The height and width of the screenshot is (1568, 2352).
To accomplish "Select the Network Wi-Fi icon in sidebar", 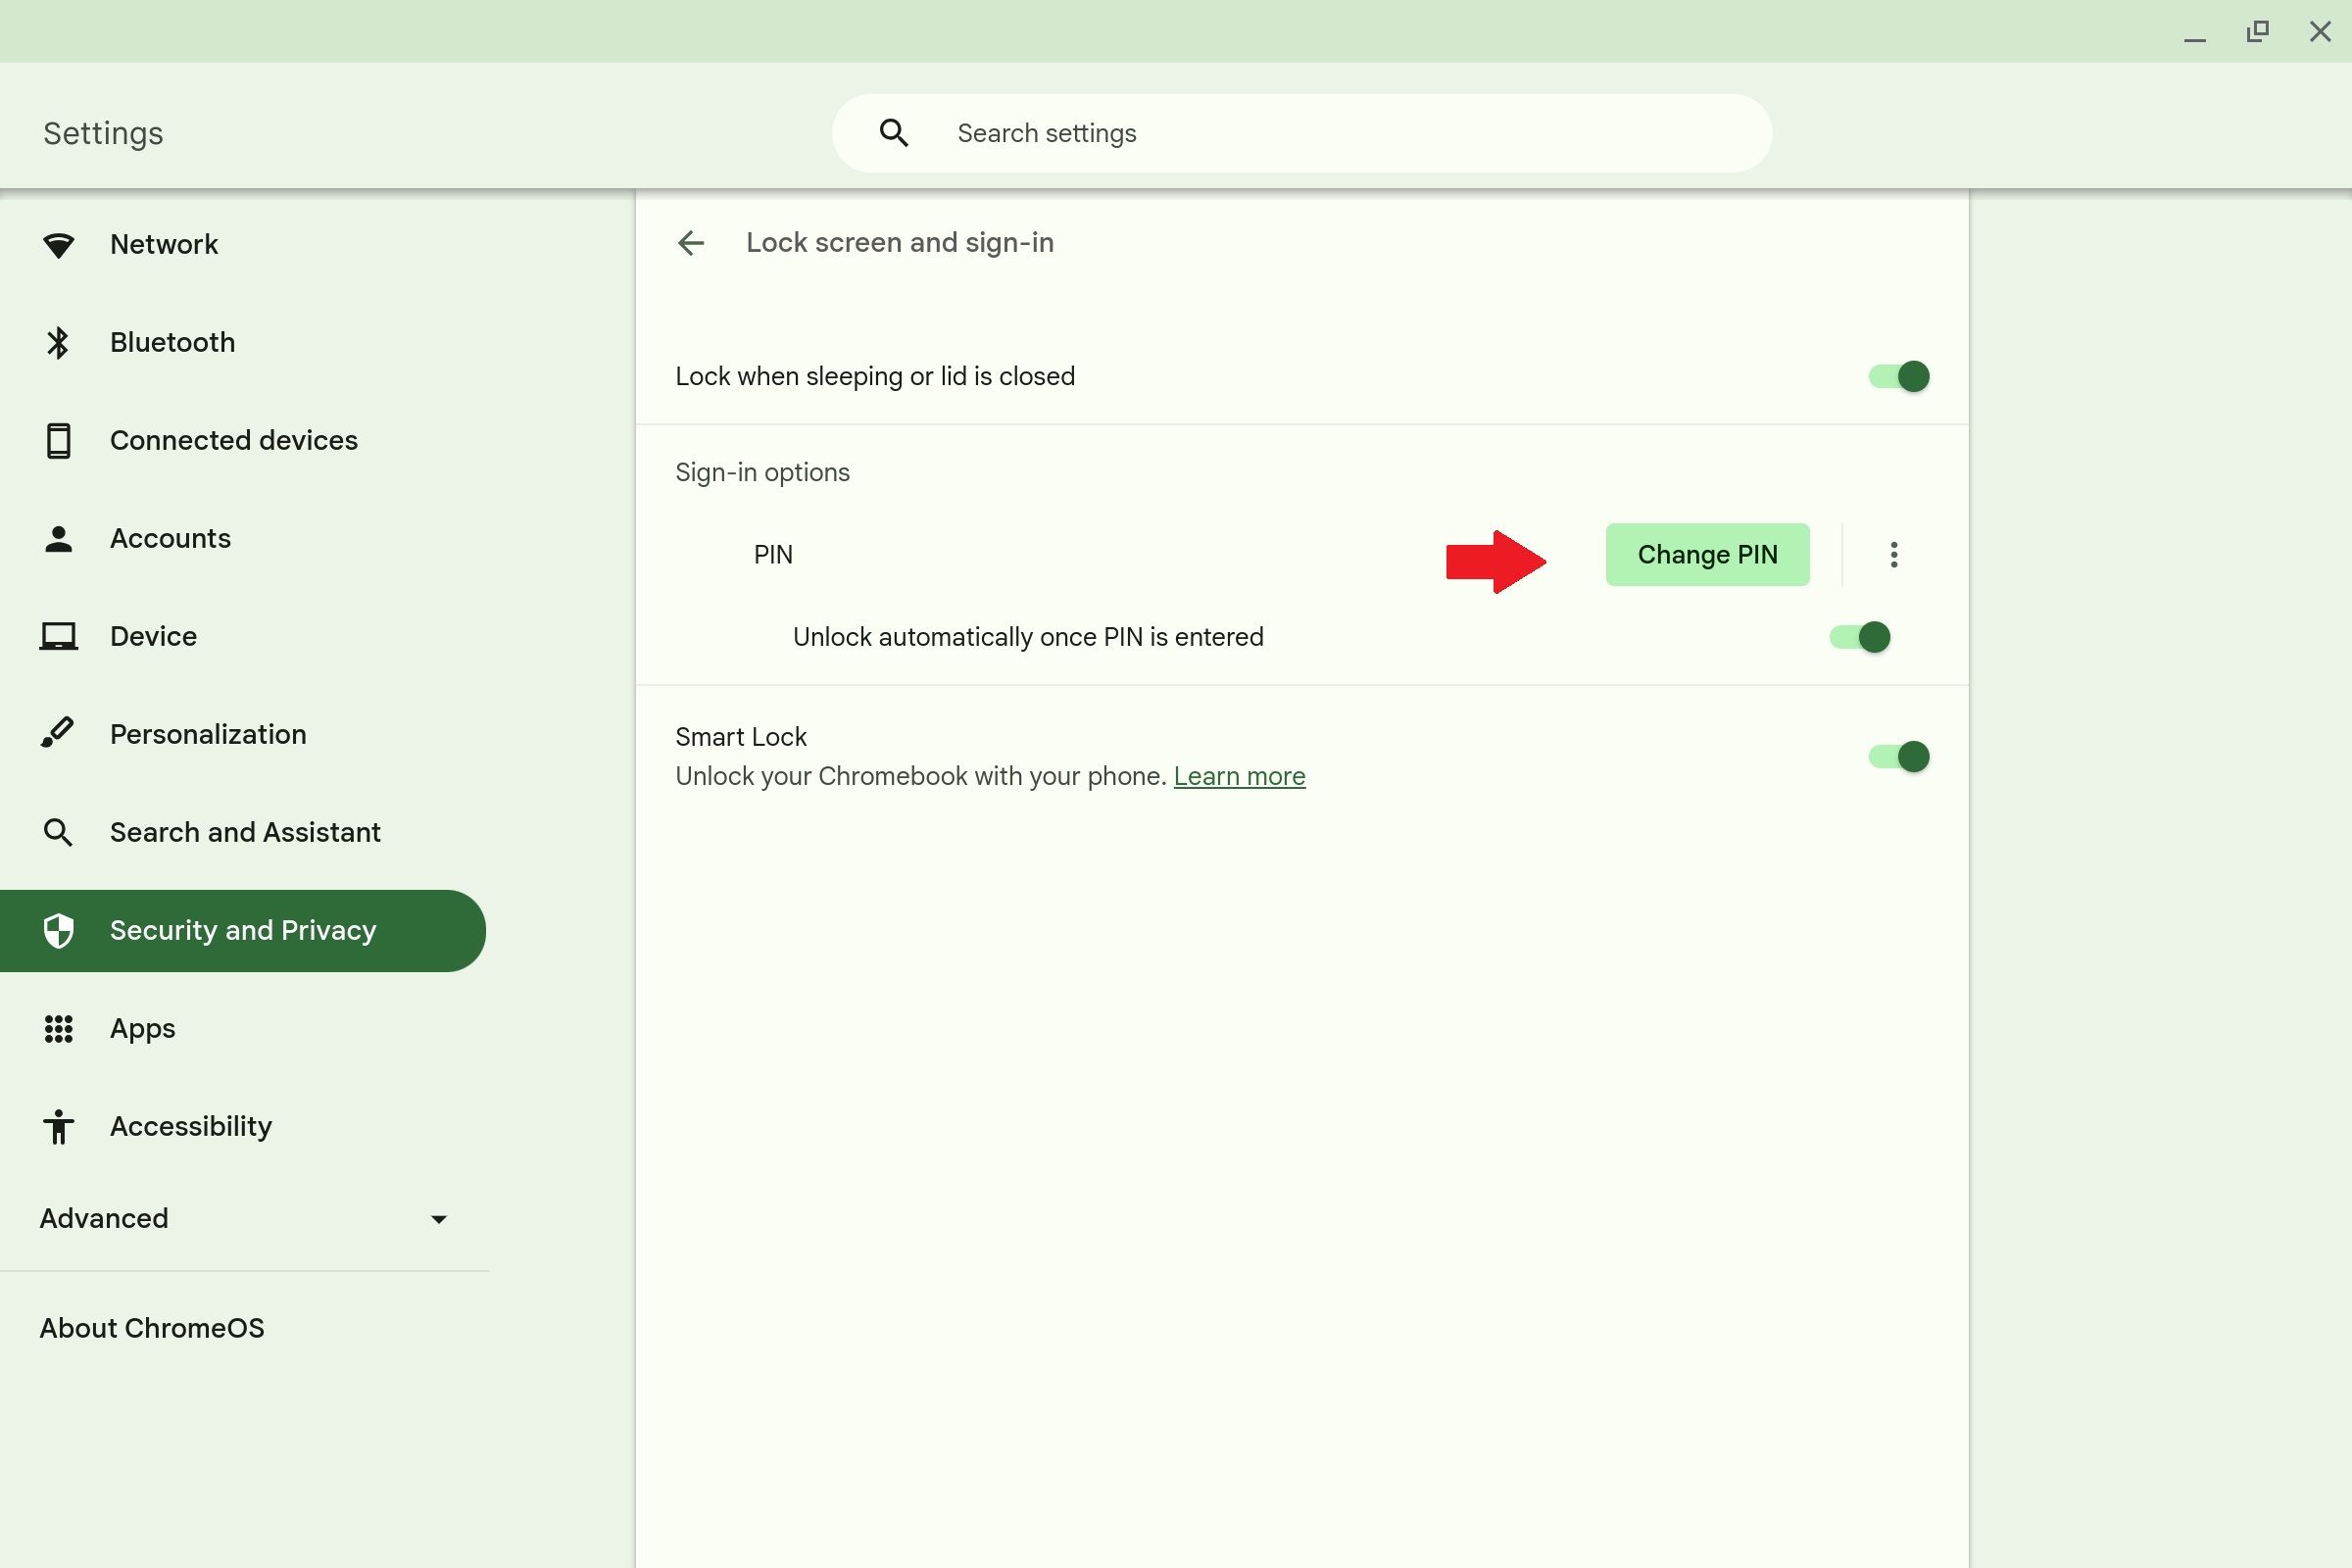I will (x=59, y=244).
